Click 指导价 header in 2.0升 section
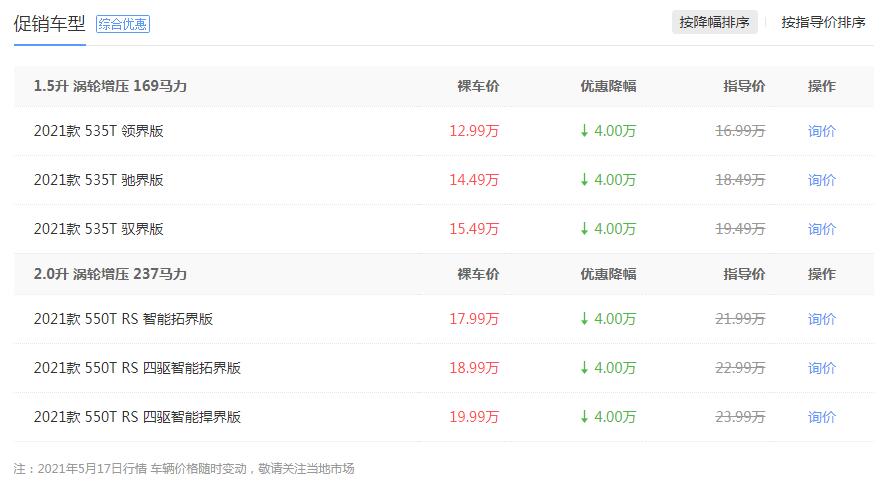This screenshot has width=888, height=488. (744, 274)
